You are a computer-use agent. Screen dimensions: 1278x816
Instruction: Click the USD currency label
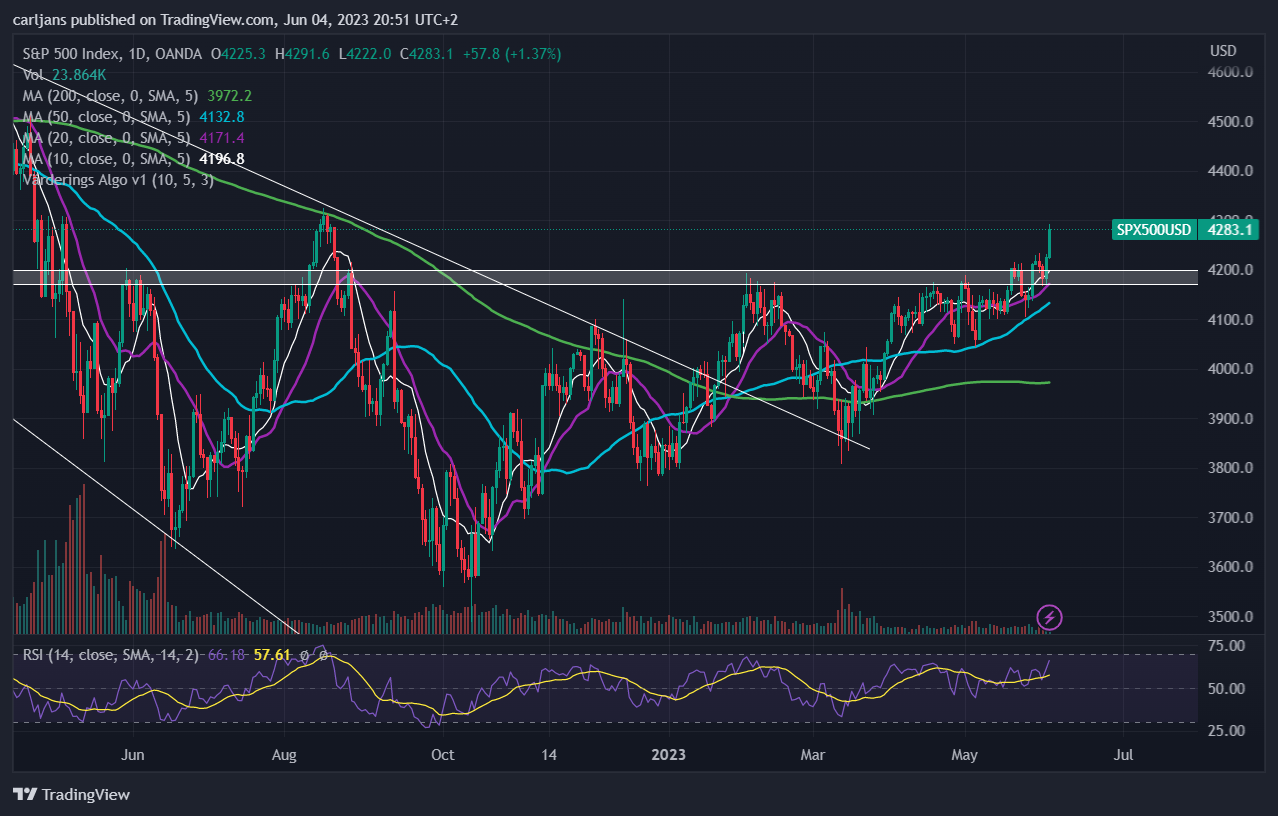(1223, 51)
